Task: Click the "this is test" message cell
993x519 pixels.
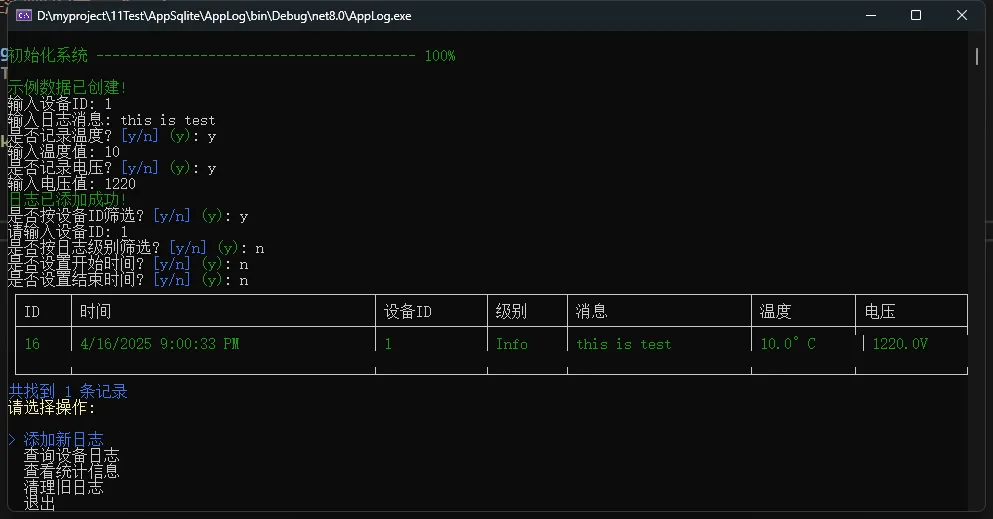Action: click(x=624, y=344)
